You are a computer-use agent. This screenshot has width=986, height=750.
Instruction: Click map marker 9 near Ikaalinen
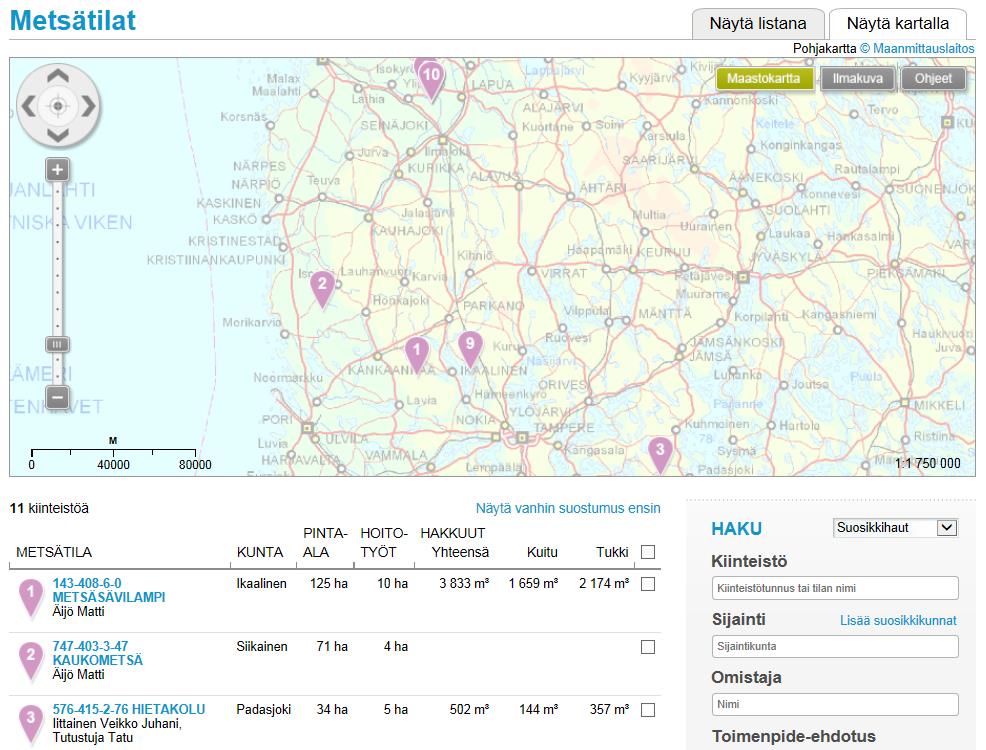click(470, 350)
